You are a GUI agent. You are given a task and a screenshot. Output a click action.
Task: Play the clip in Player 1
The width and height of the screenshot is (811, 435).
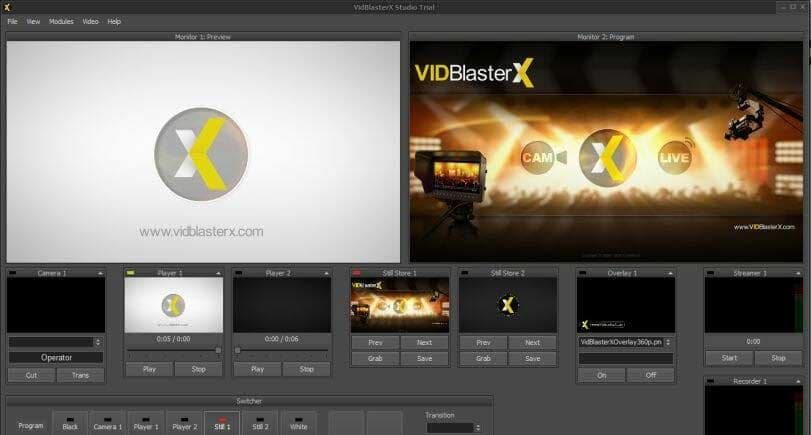(x=149, y=369)
